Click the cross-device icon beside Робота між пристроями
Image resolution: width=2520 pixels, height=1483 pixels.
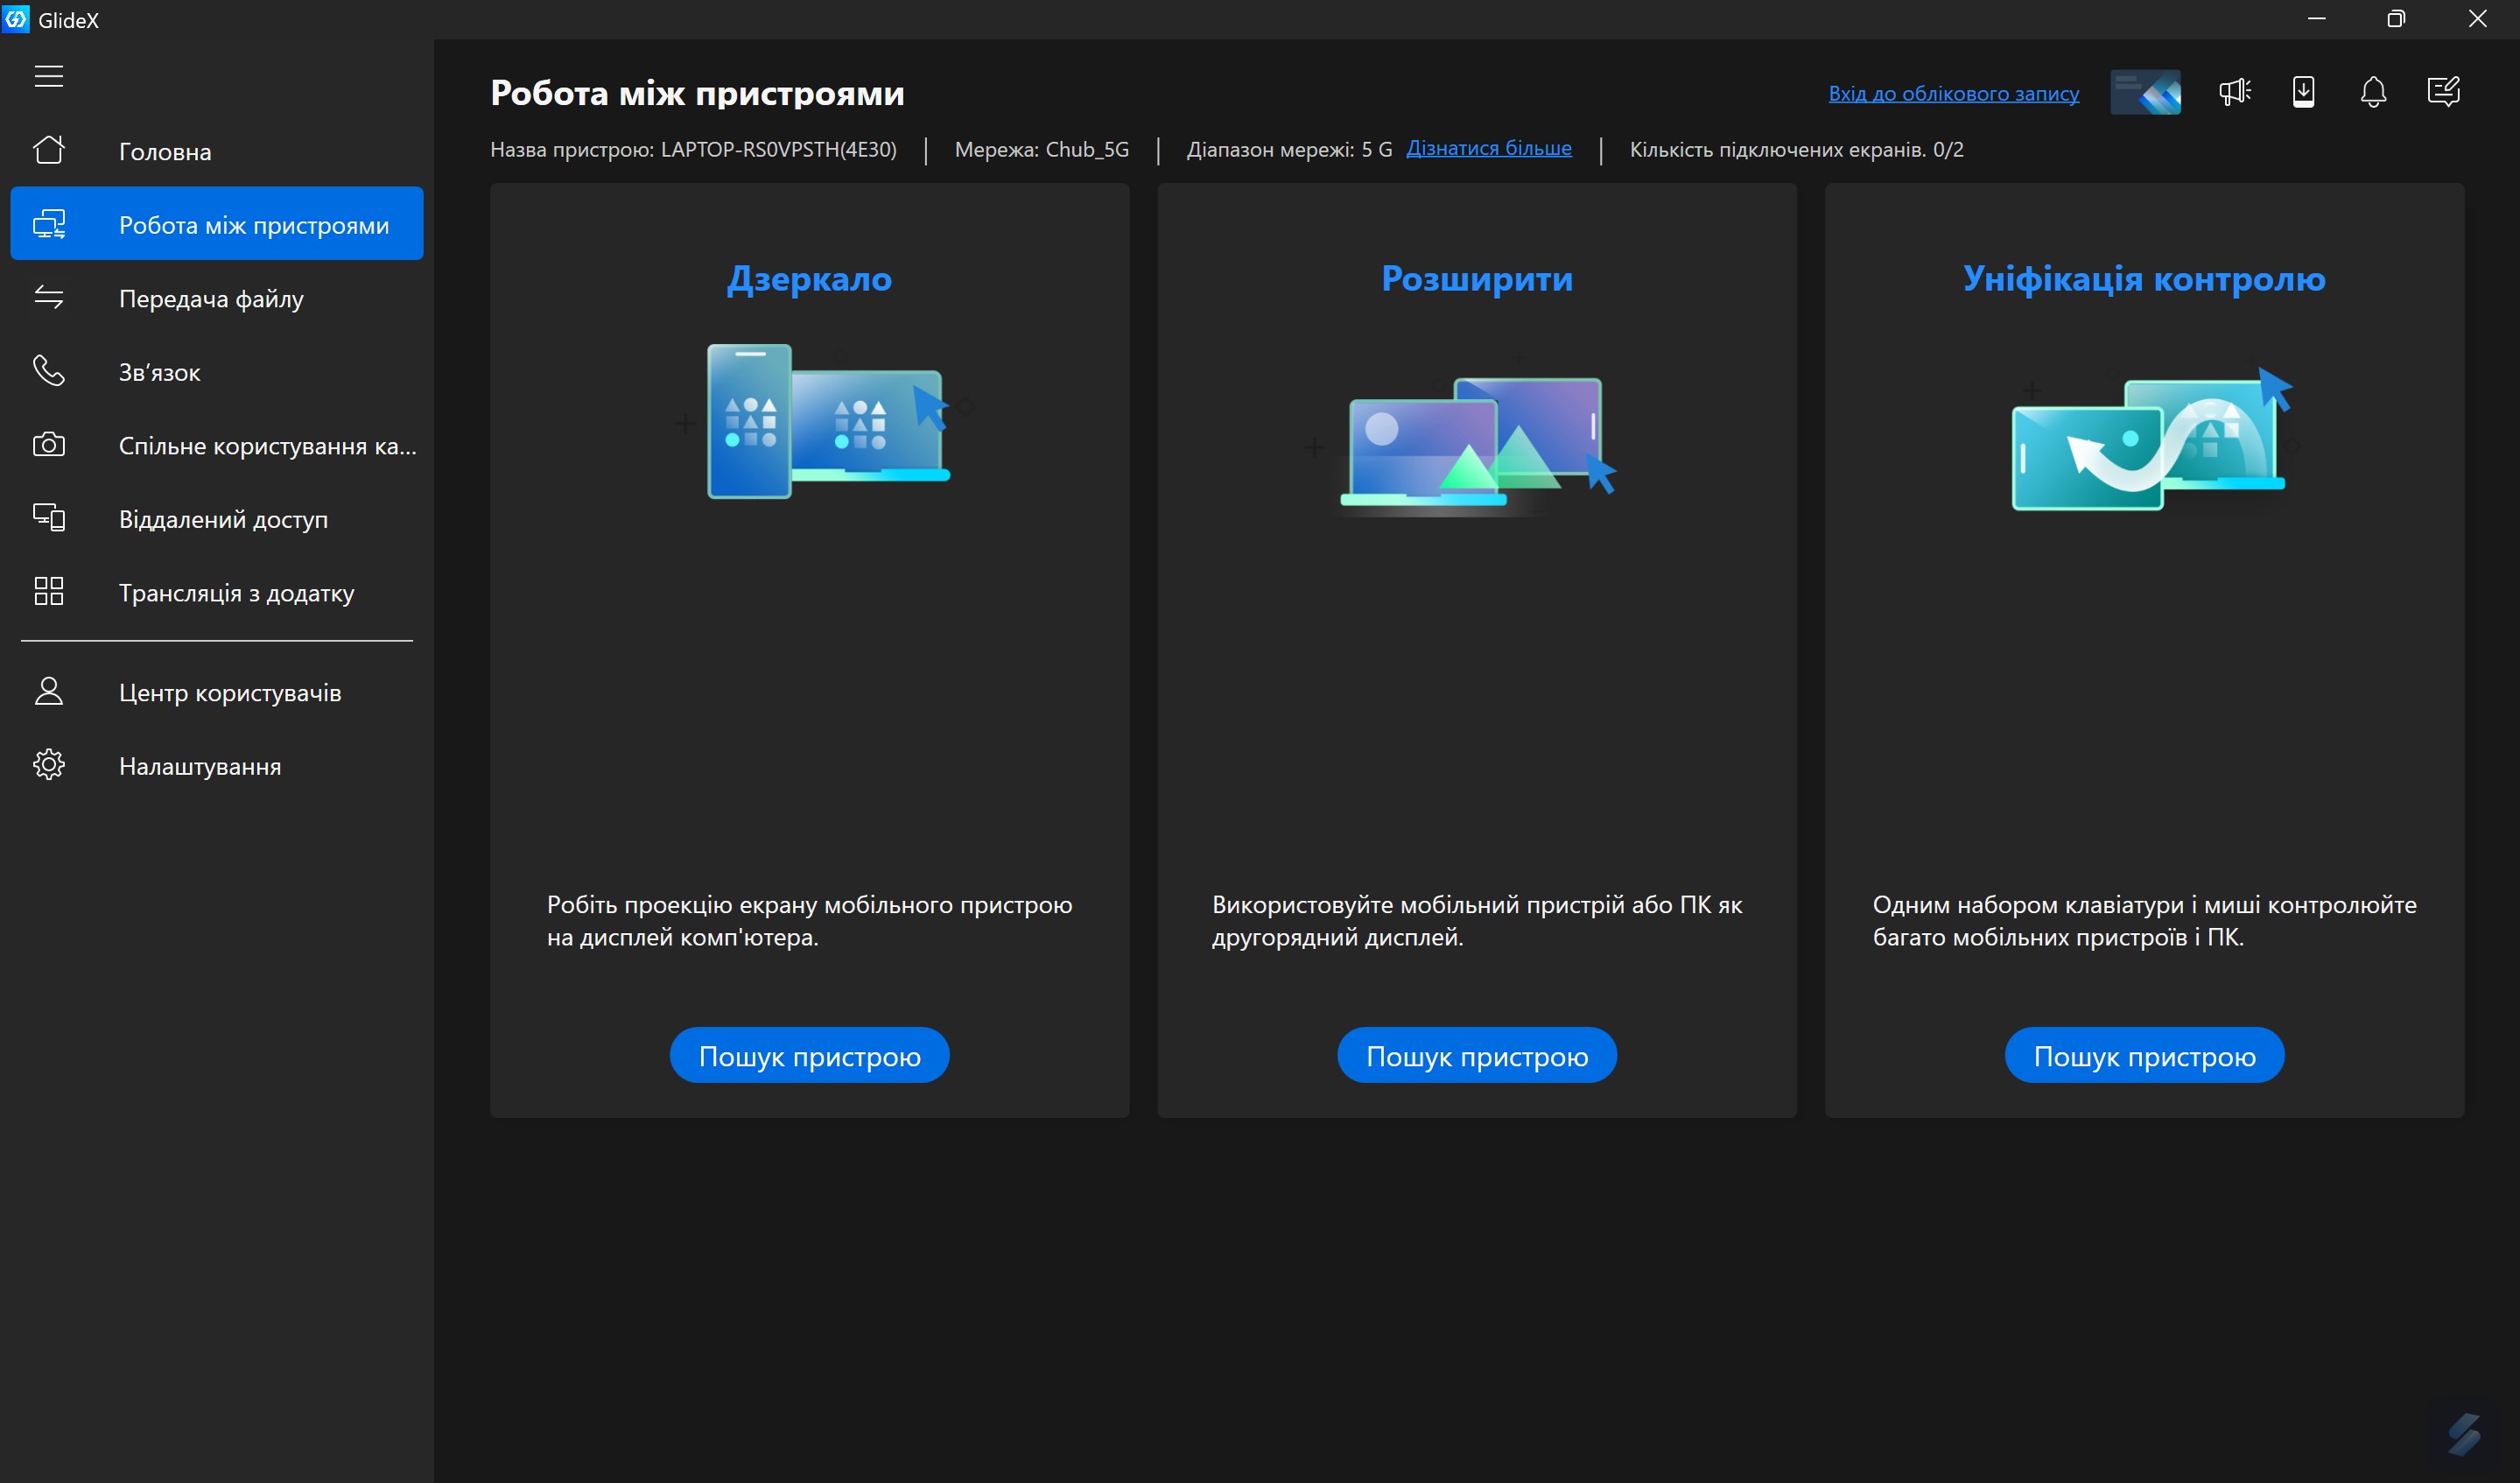pyautogui.click(x=48, y=224)
